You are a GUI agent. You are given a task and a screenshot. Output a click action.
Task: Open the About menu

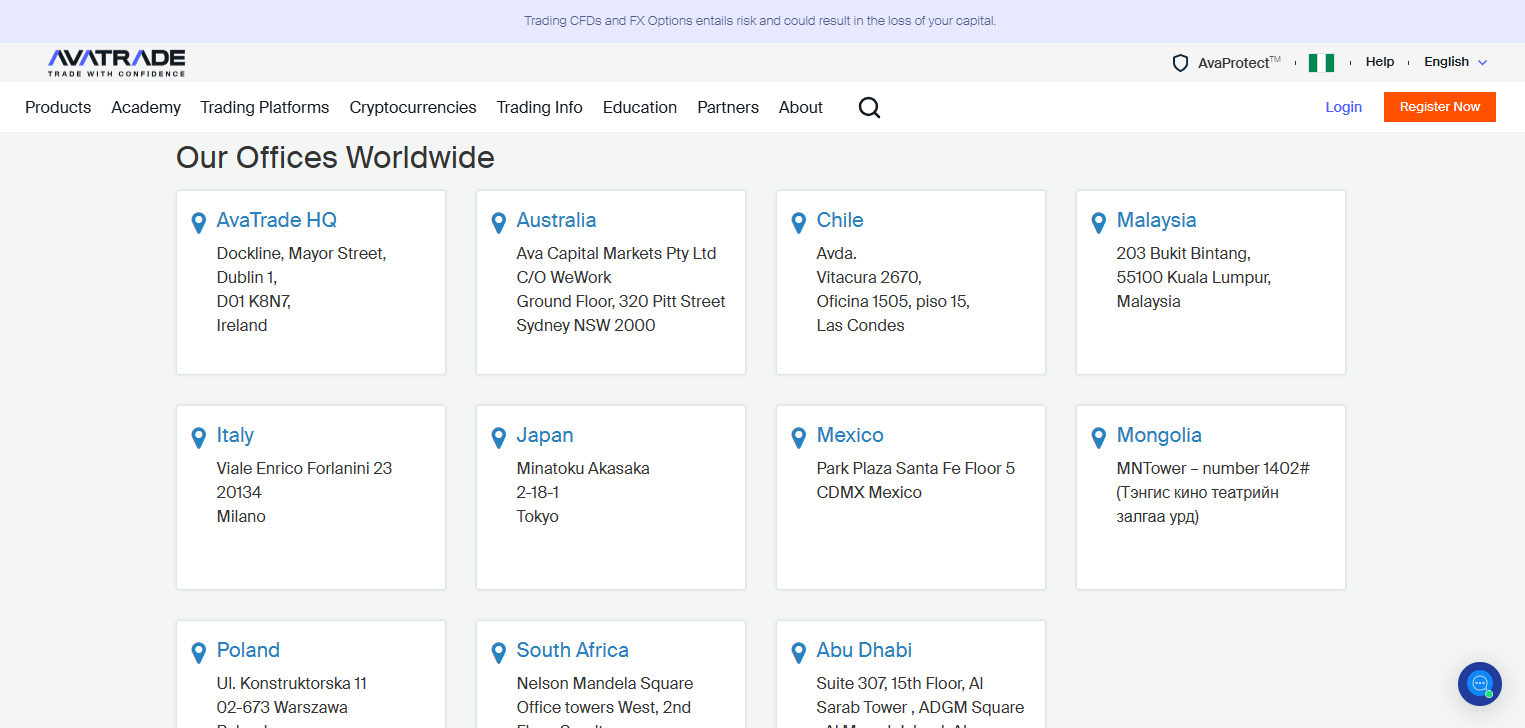(x=801, y=107)
